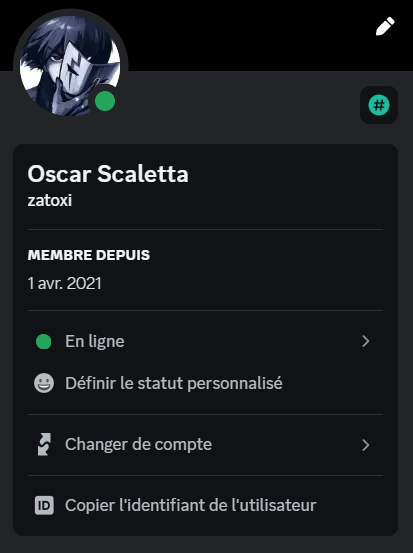Click empty space right of Oscar Scaletta

286,174
